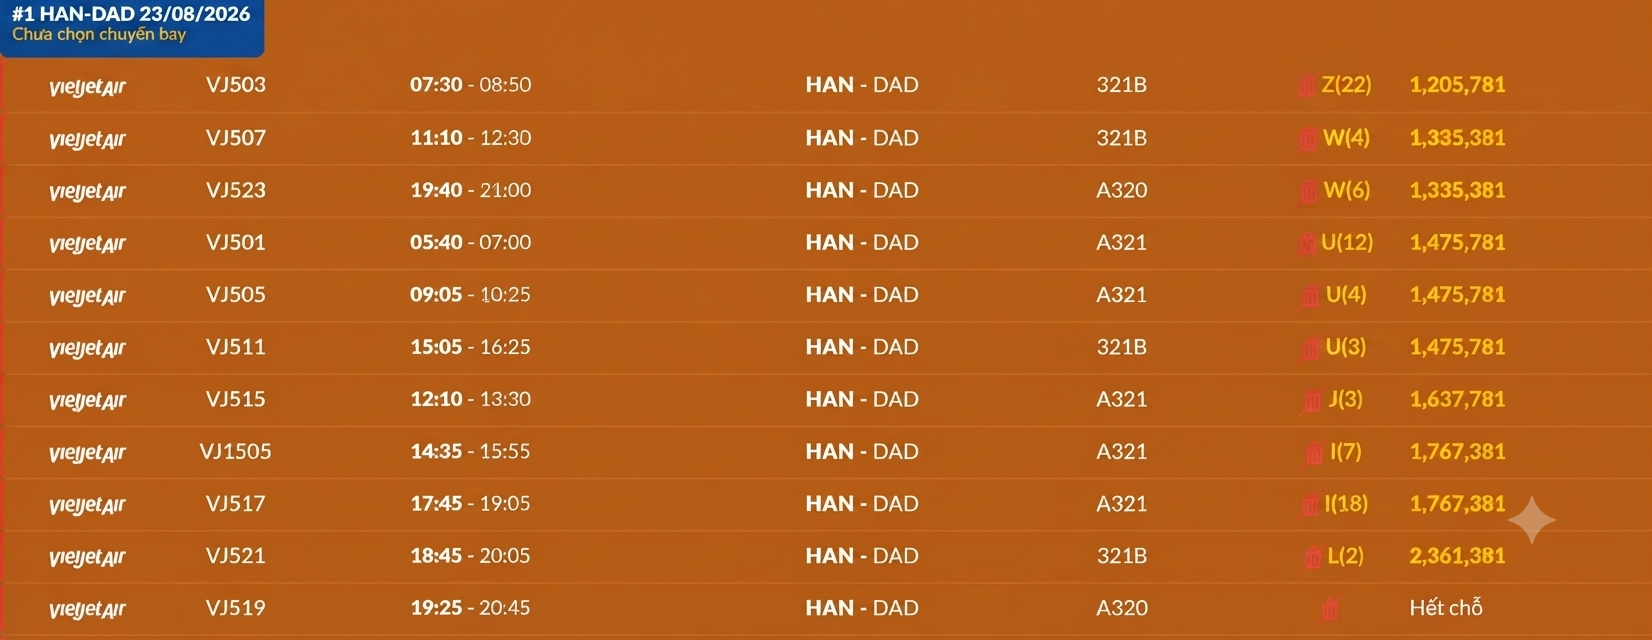Select the 17:45 - 19:05 flight time
The height and width of the screenshot is (640, 1652).
point(470,504)
